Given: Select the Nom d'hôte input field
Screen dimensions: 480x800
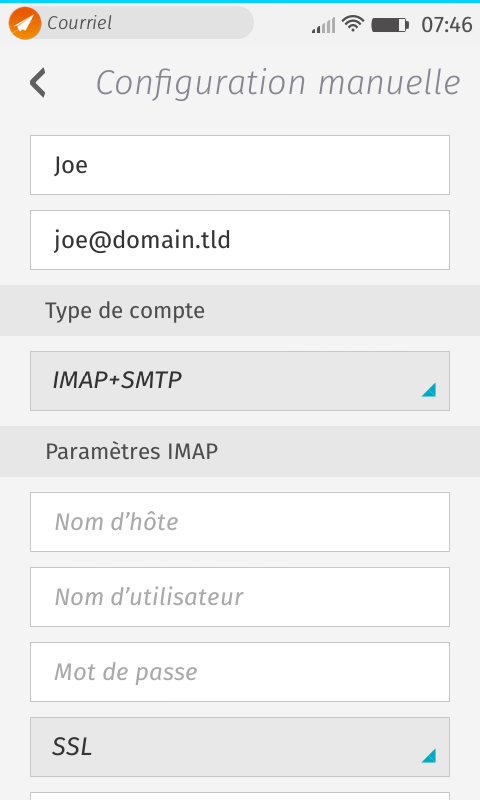Looking at the screenshot, I should pyautogui.click(x=240, y=522).
